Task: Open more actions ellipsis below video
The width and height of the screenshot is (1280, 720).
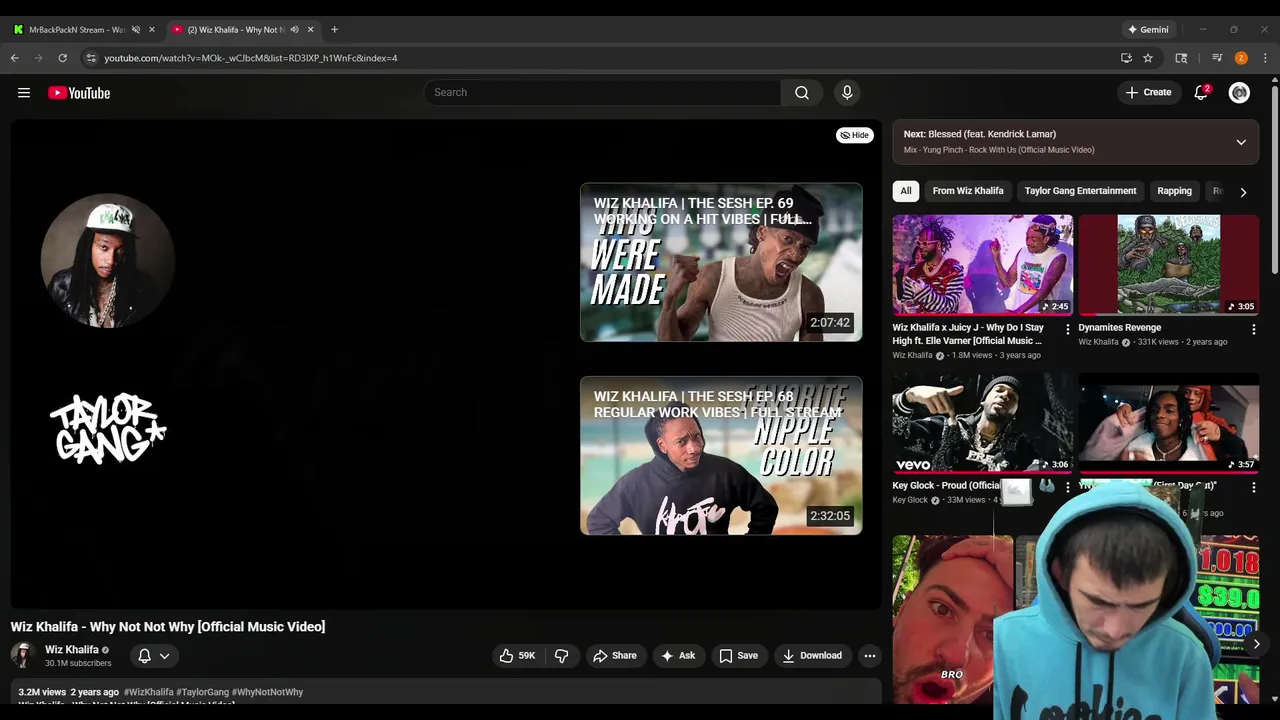Action: point(870,656)
